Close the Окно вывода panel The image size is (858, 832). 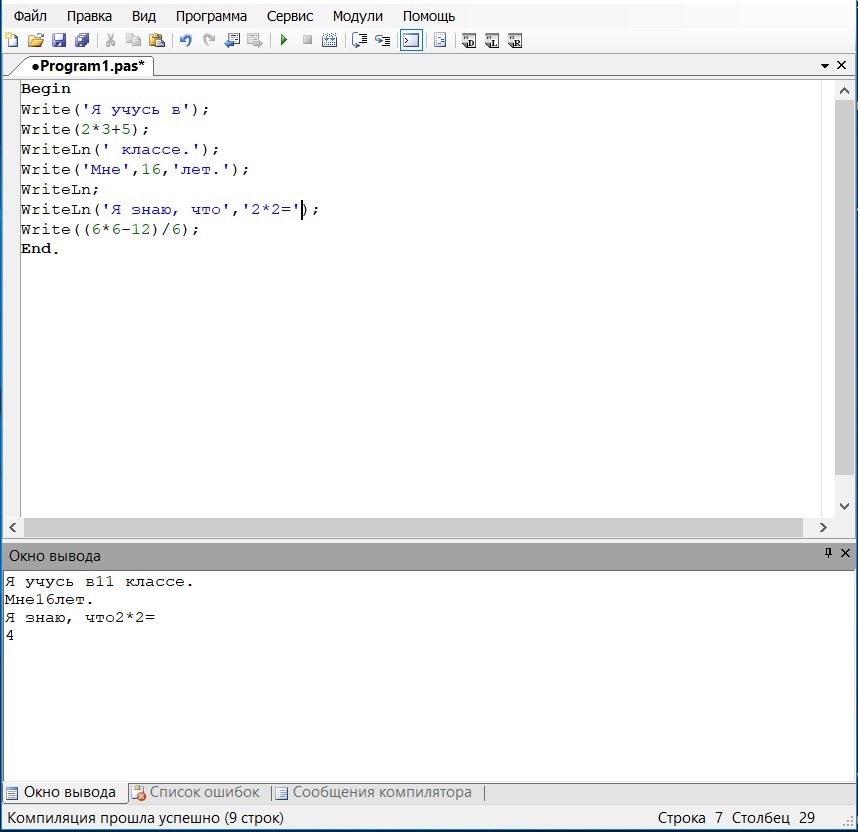point(846,554)
